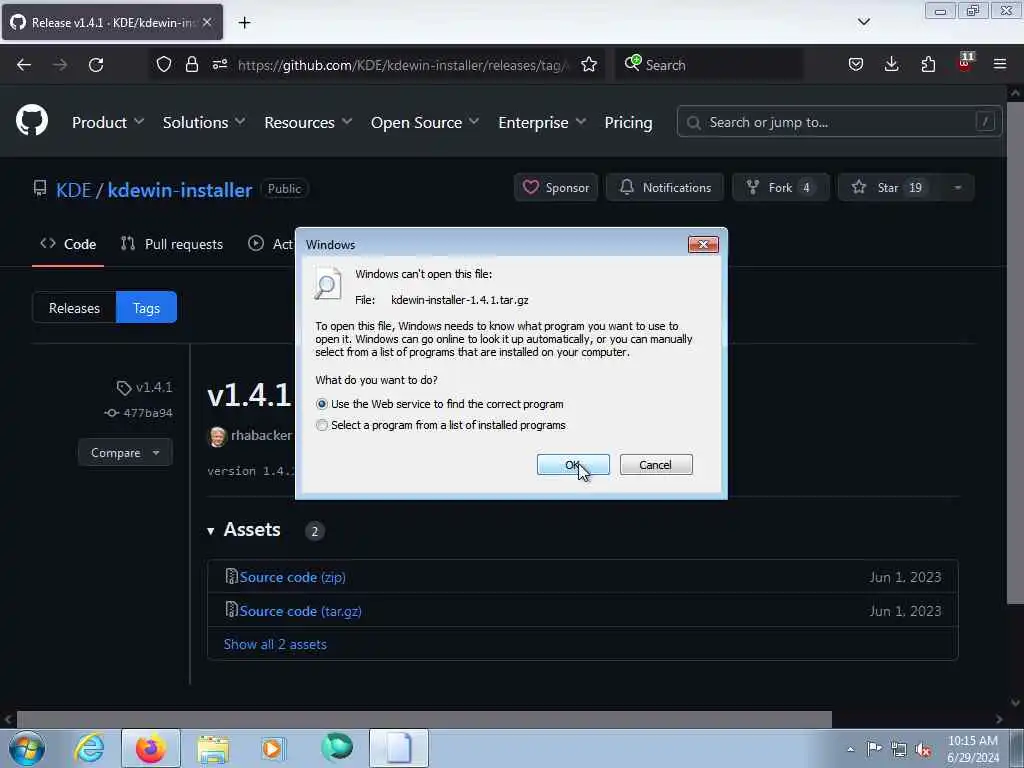This screenshot has height=768, width=1024.
Task: Open the kdewin-installer repository link
Action: pos(180,189)
